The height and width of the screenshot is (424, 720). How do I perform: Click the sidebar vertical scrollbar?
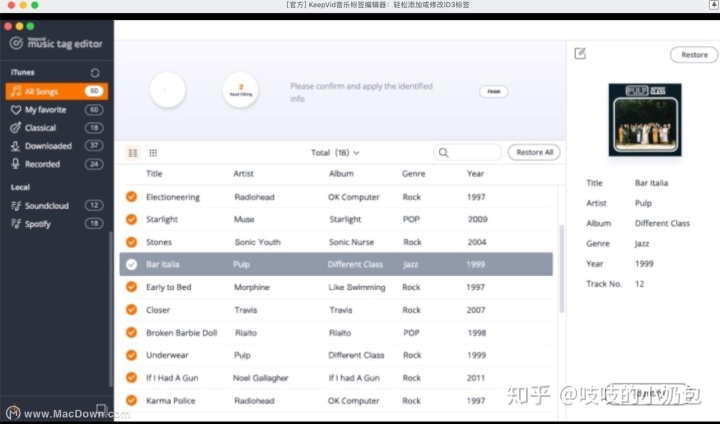coord(111,309)
